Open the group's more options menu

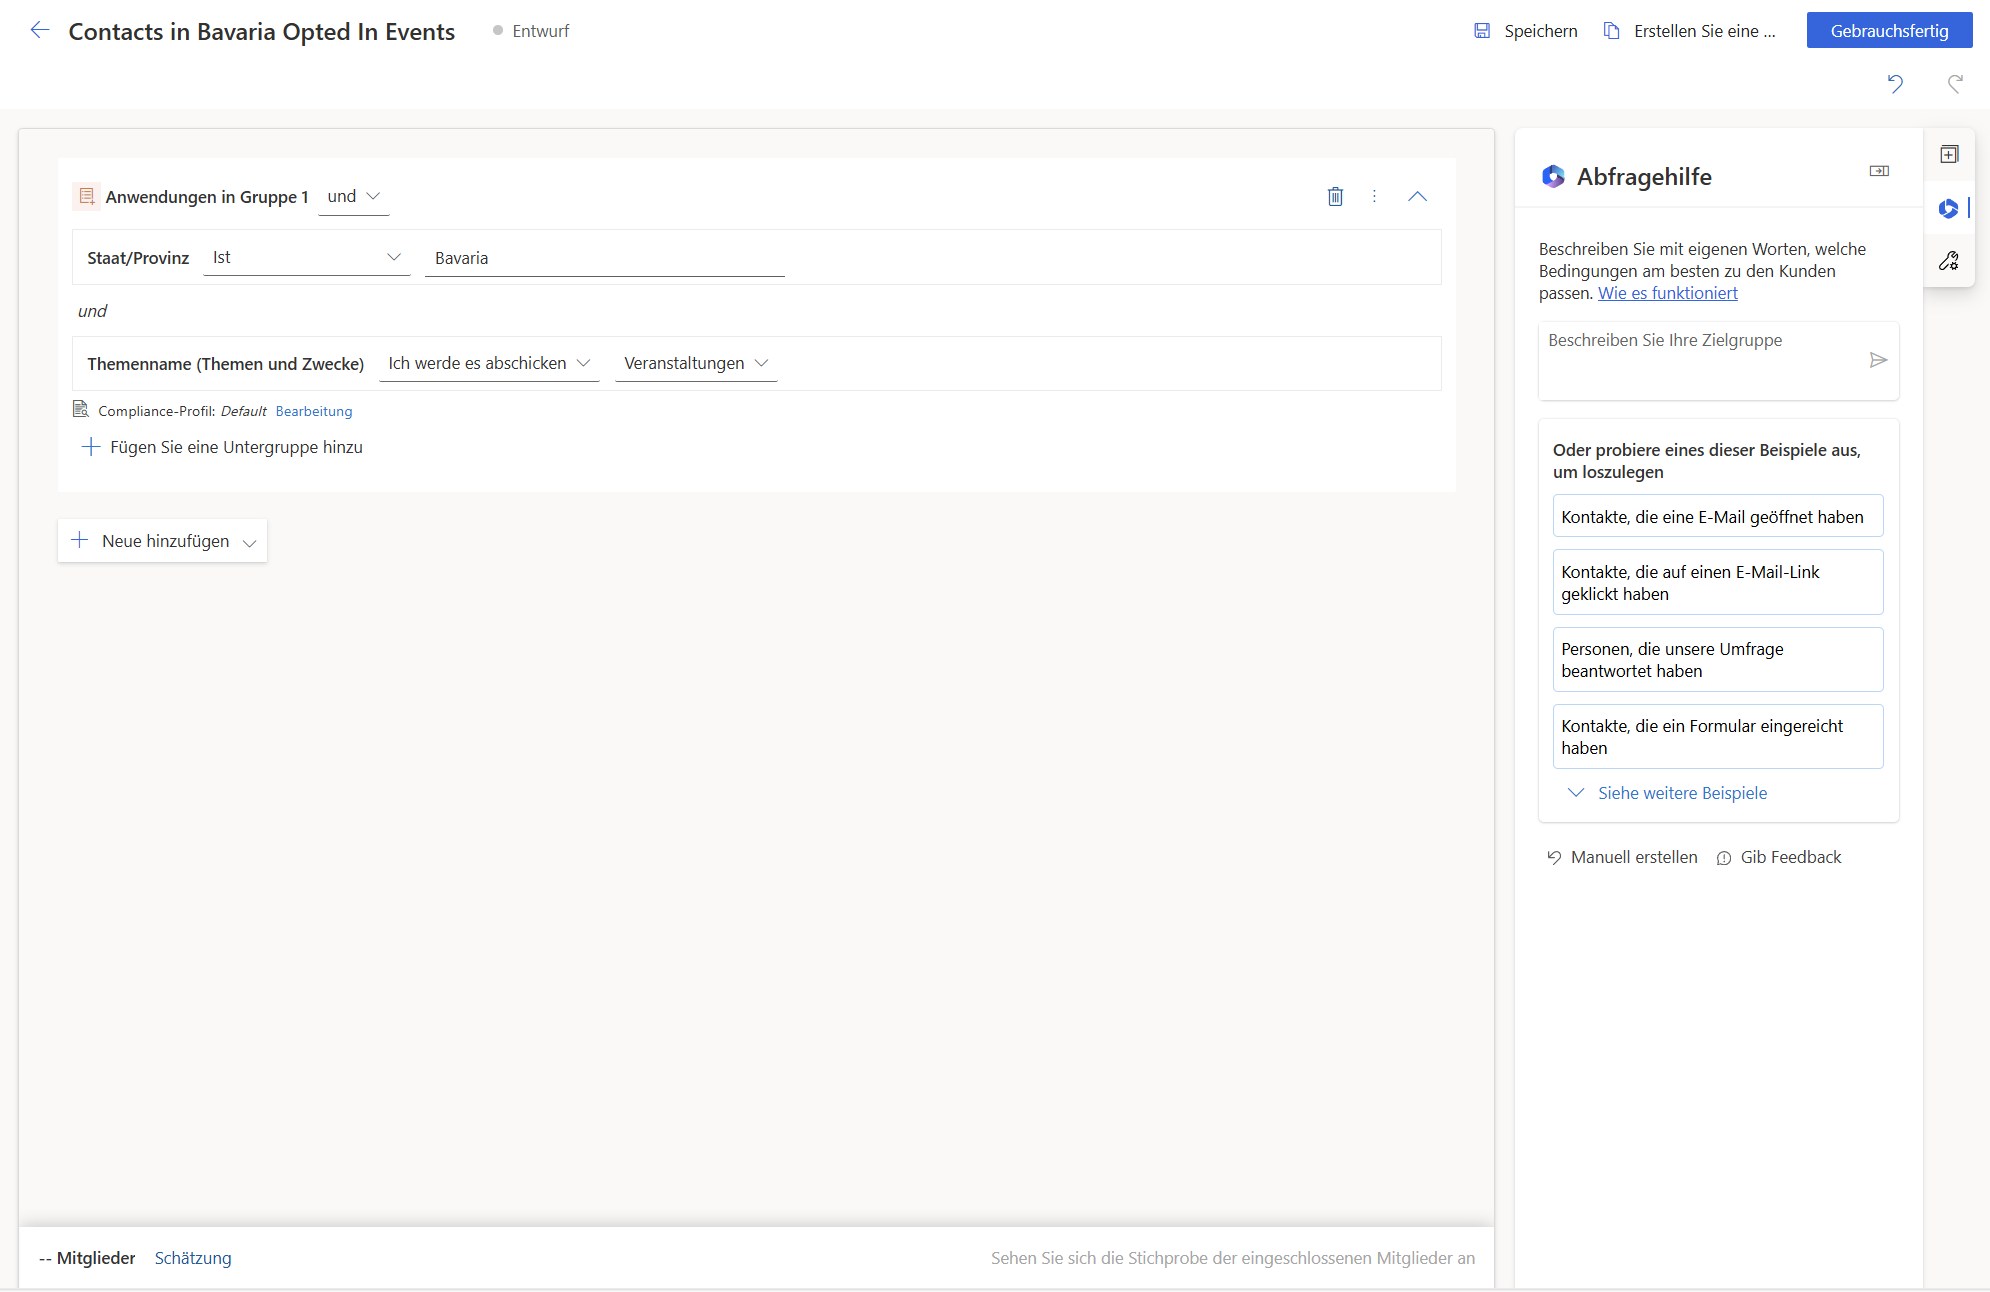pyautogui.click(x=1374, y=197)
